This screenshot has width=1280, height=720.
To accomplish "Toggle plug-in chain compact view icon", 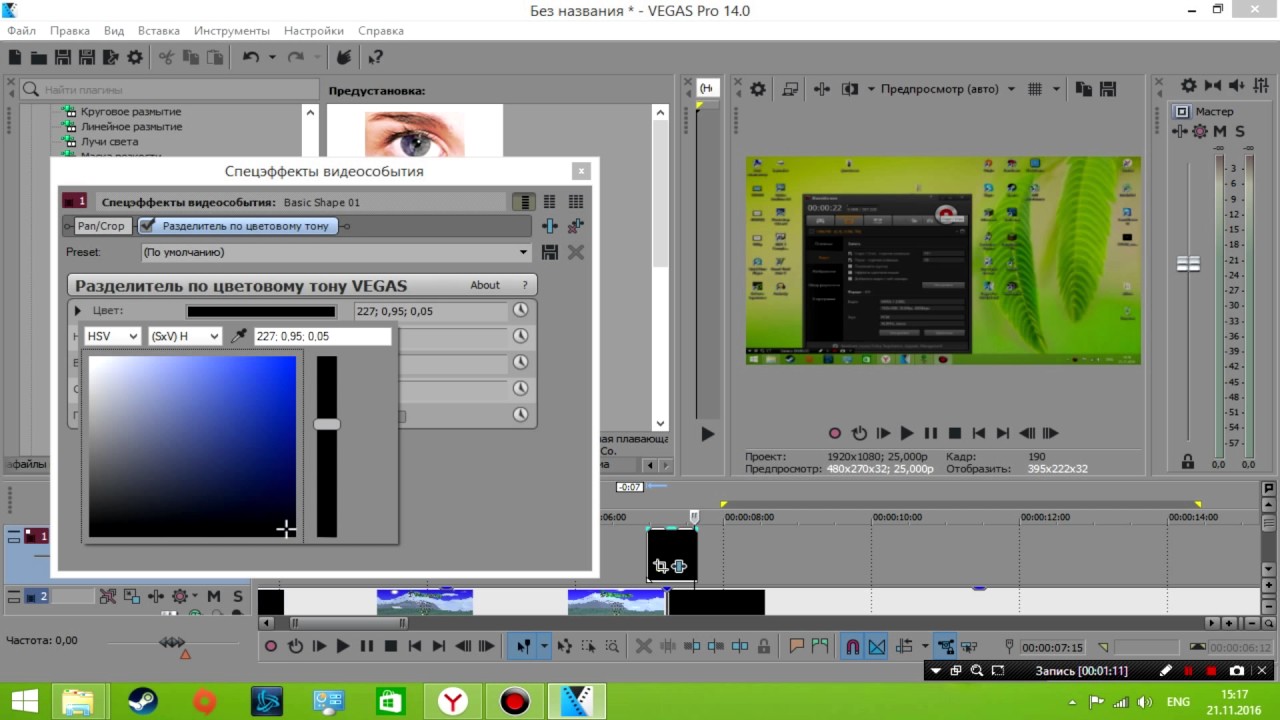I will coord(522,202).
